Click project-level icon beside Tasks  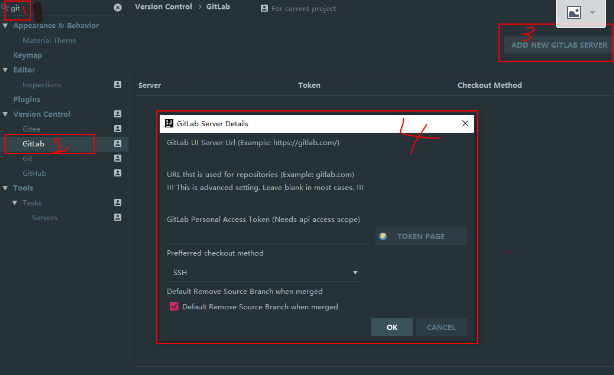pos(117,202)
